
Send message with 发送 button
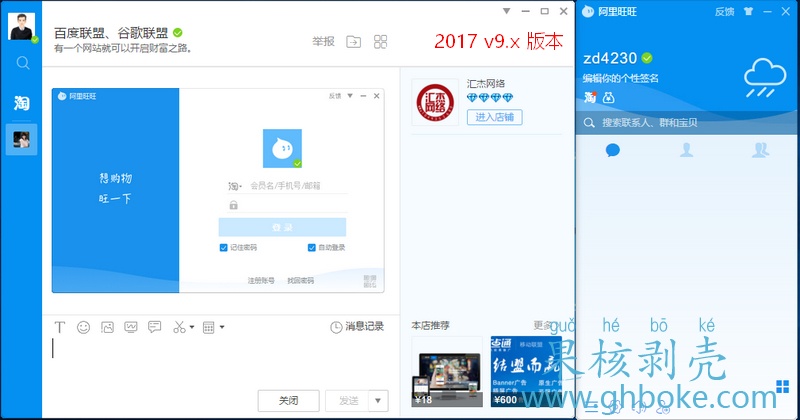348,401
